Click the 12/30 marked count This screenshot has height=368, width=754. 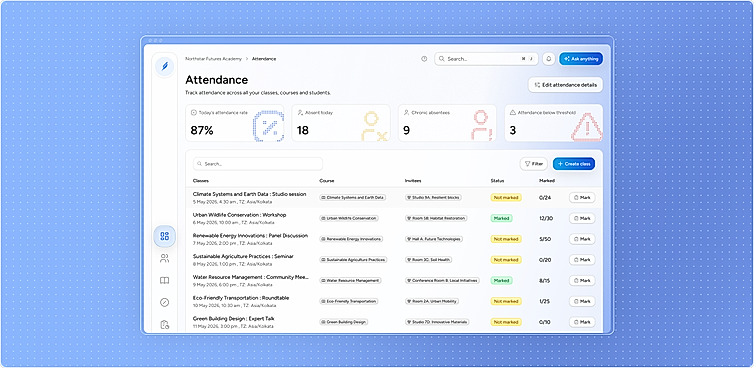[x=546, y=218]
